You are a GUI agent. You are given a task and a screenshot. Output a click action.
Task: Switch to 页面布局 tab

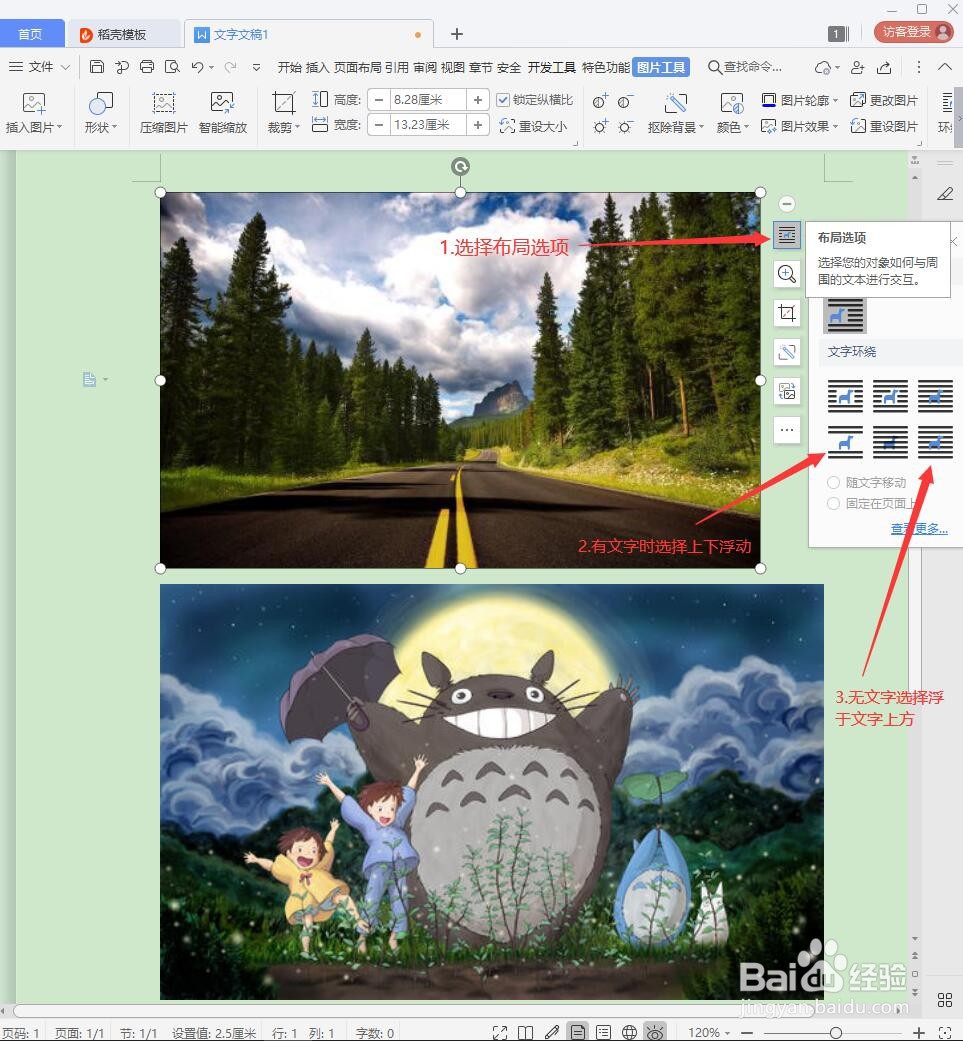(x=357, y=67)
